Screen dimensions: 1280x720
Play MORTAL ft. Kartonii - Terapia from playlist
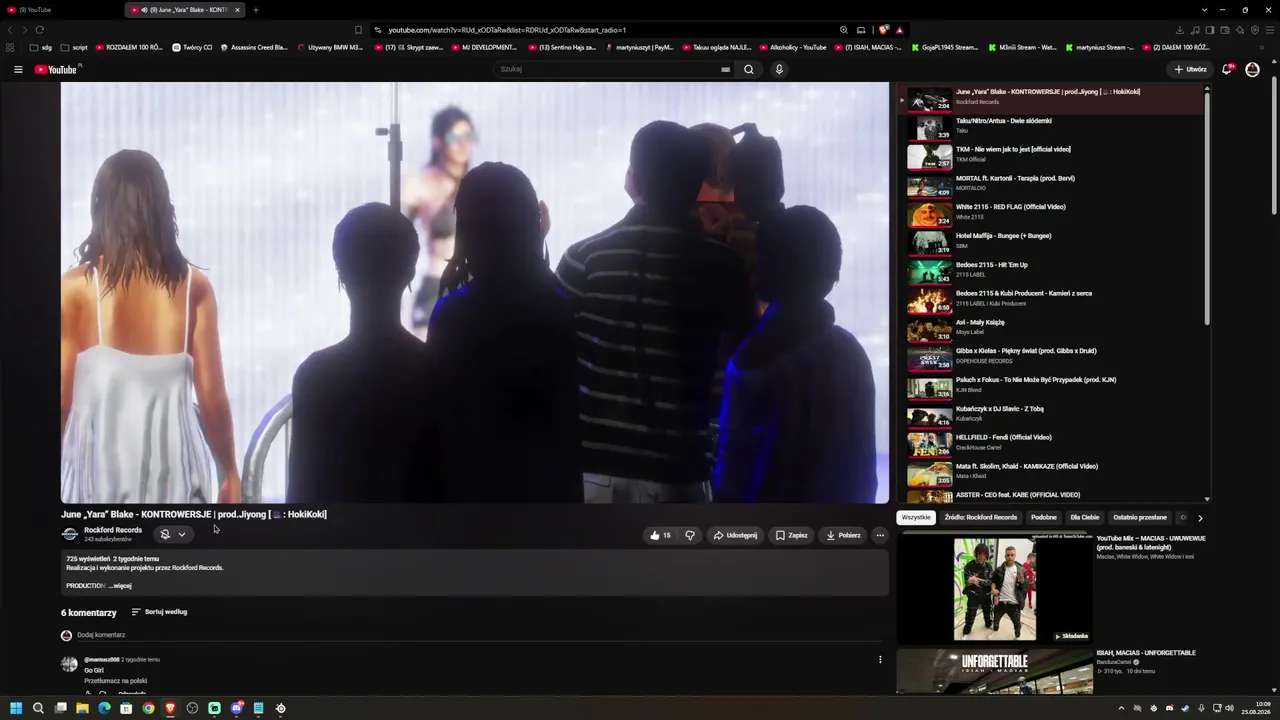point(1050,184)
